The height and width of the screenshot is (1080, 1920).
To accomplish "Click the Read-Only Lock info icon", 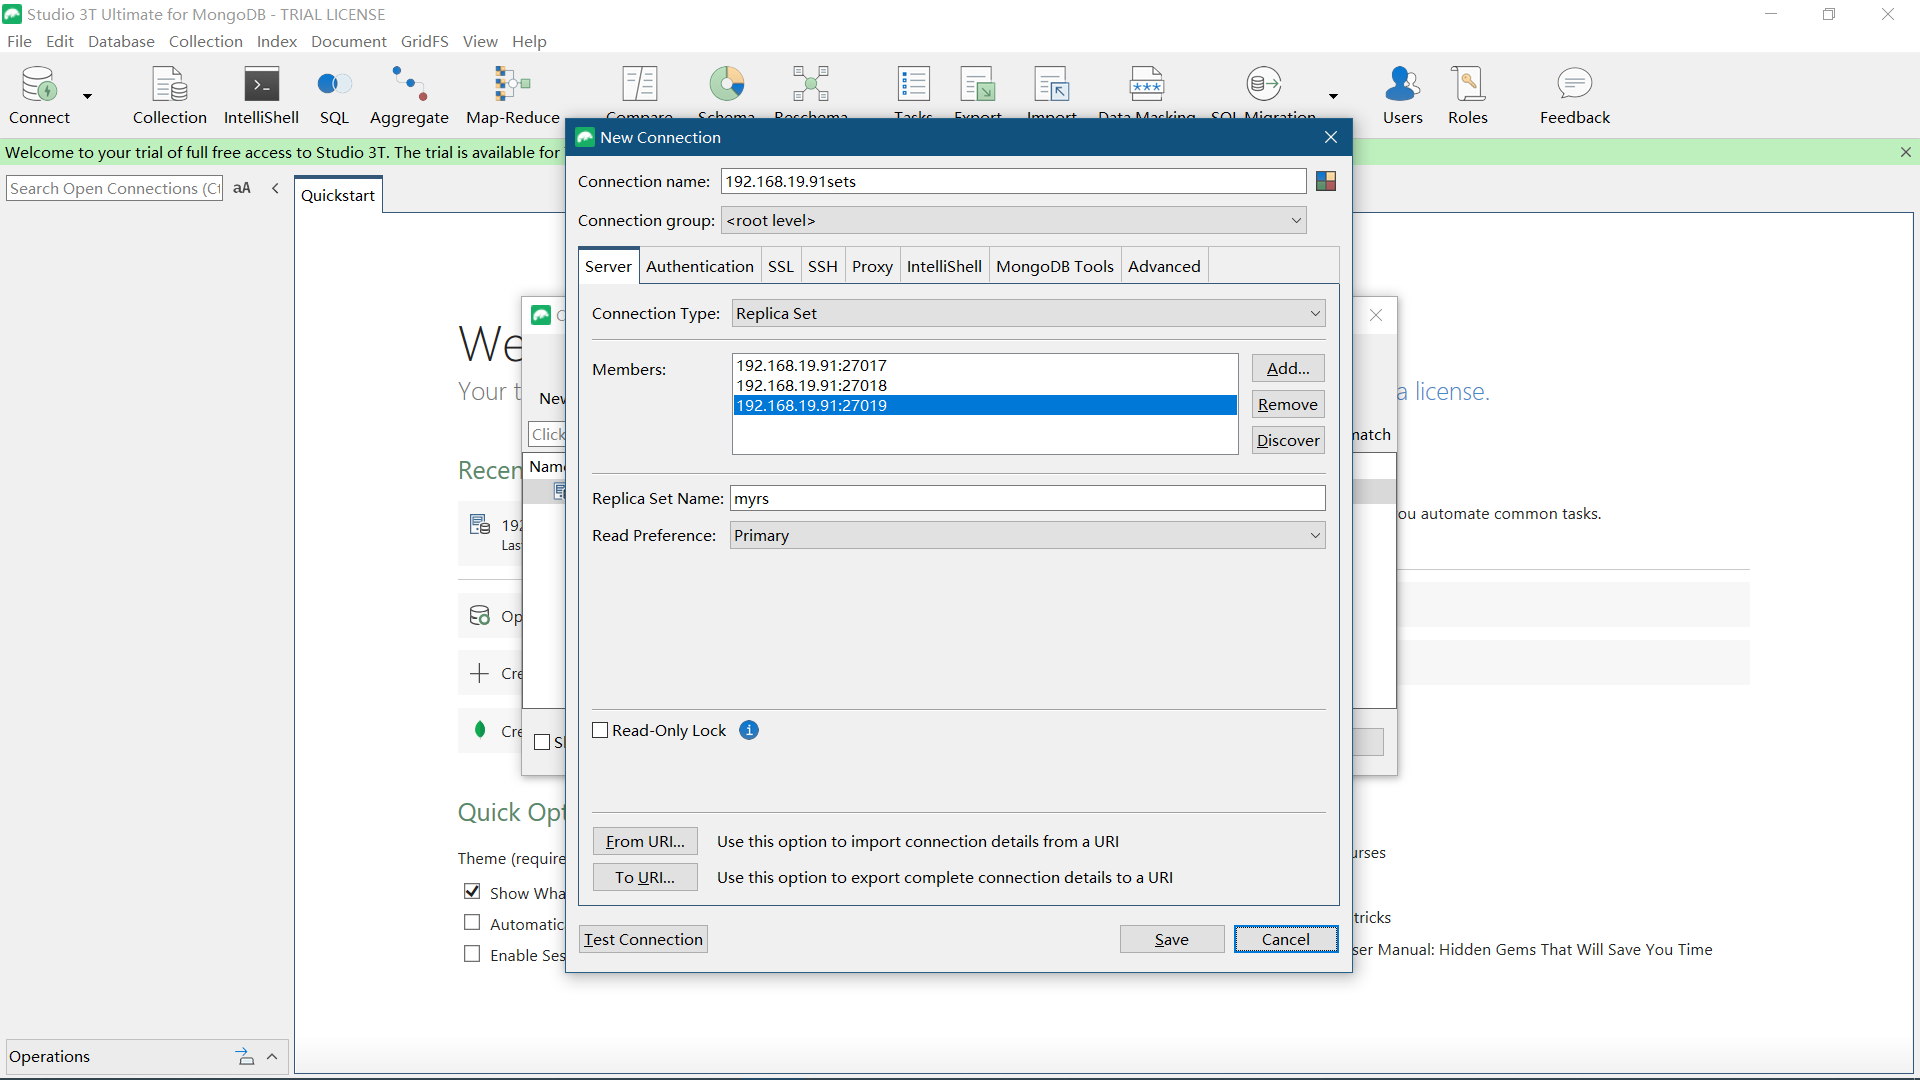I will [x=749, y=730].
